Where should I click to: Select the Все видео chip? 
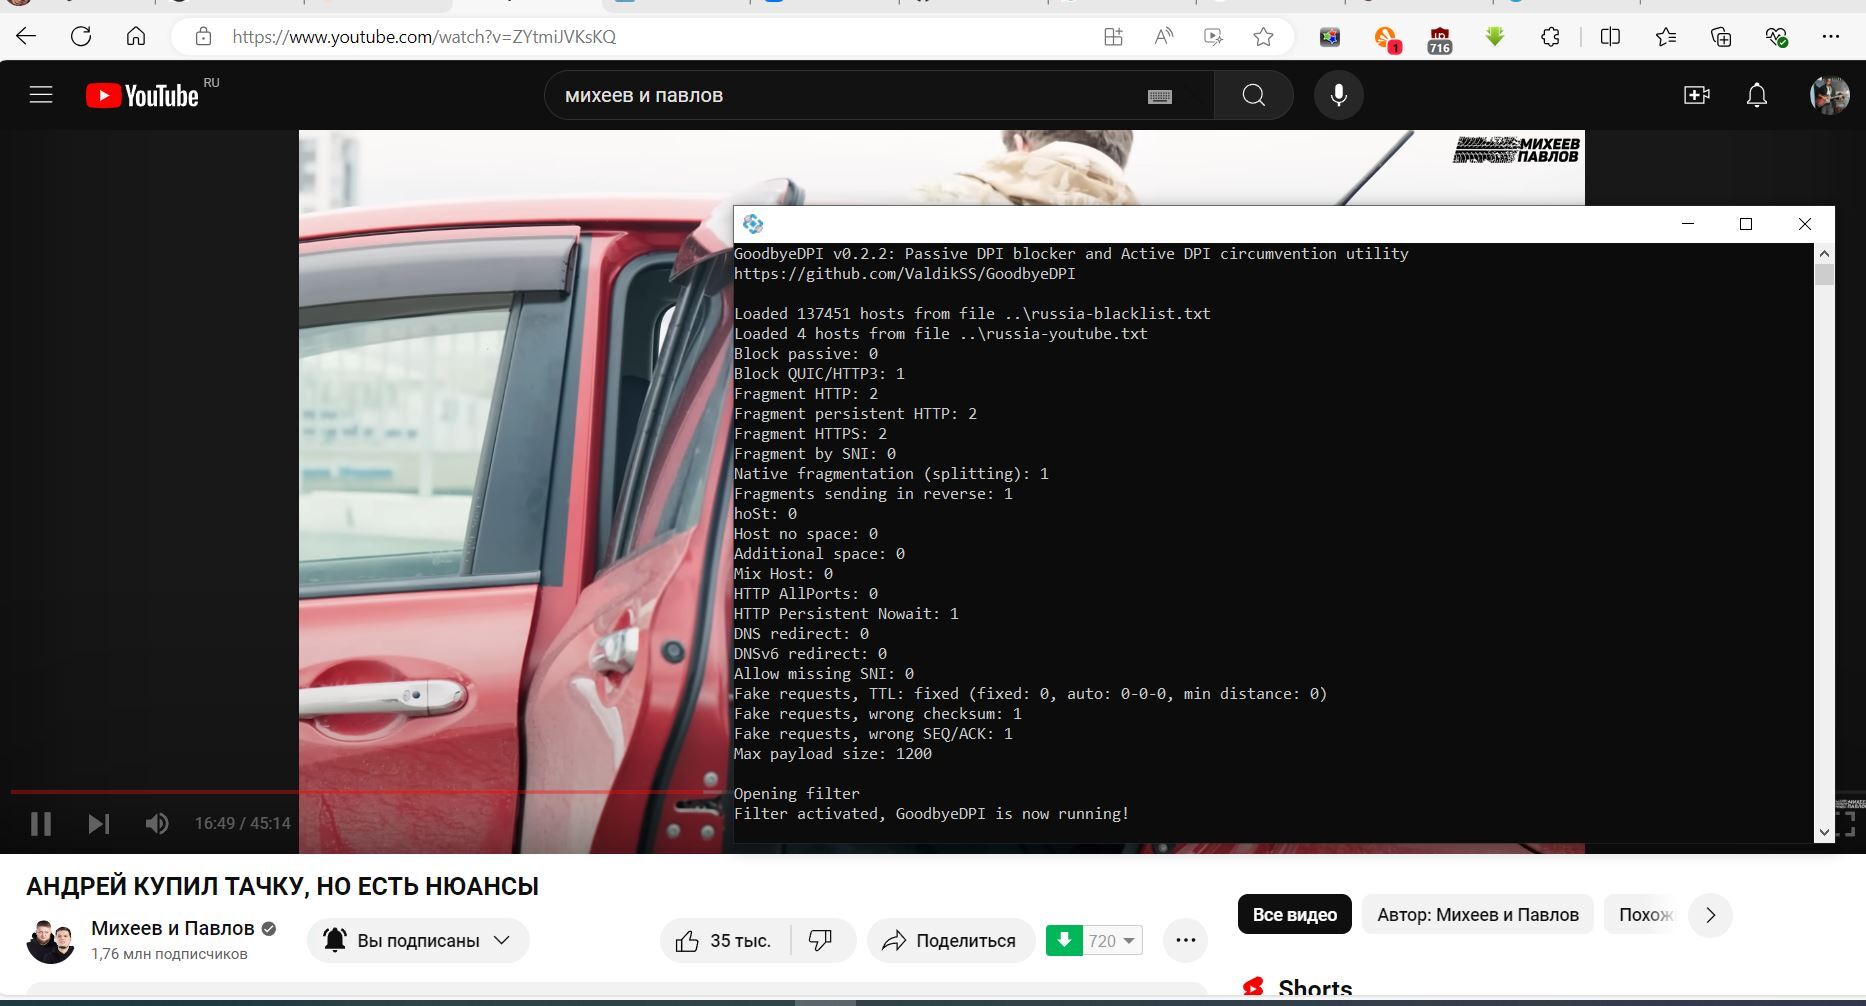1294,915
